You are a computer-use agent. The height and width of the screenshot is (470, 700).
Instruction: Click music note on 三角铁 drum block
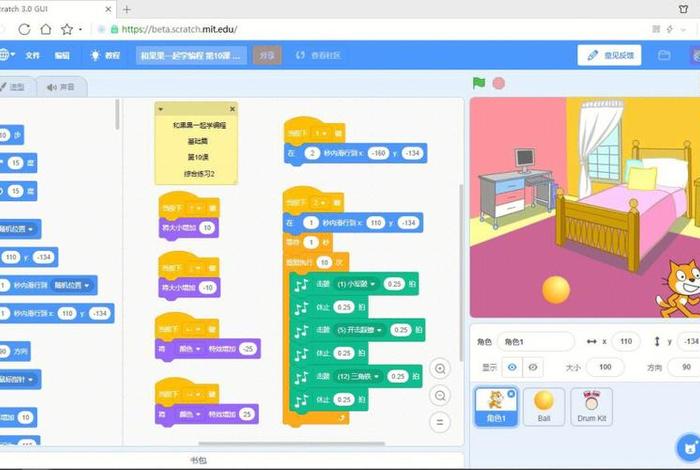(301, 377)
